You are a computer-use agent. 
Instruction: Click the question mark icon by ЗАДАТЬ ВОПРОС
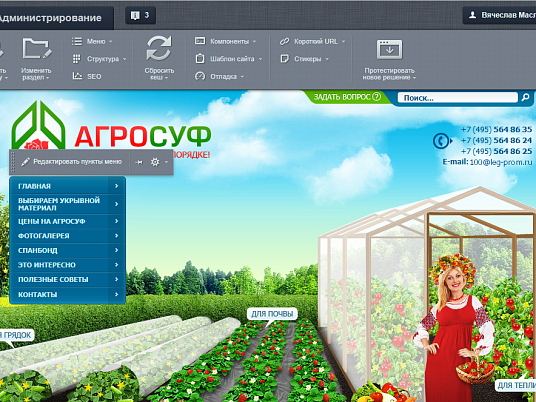376,97
